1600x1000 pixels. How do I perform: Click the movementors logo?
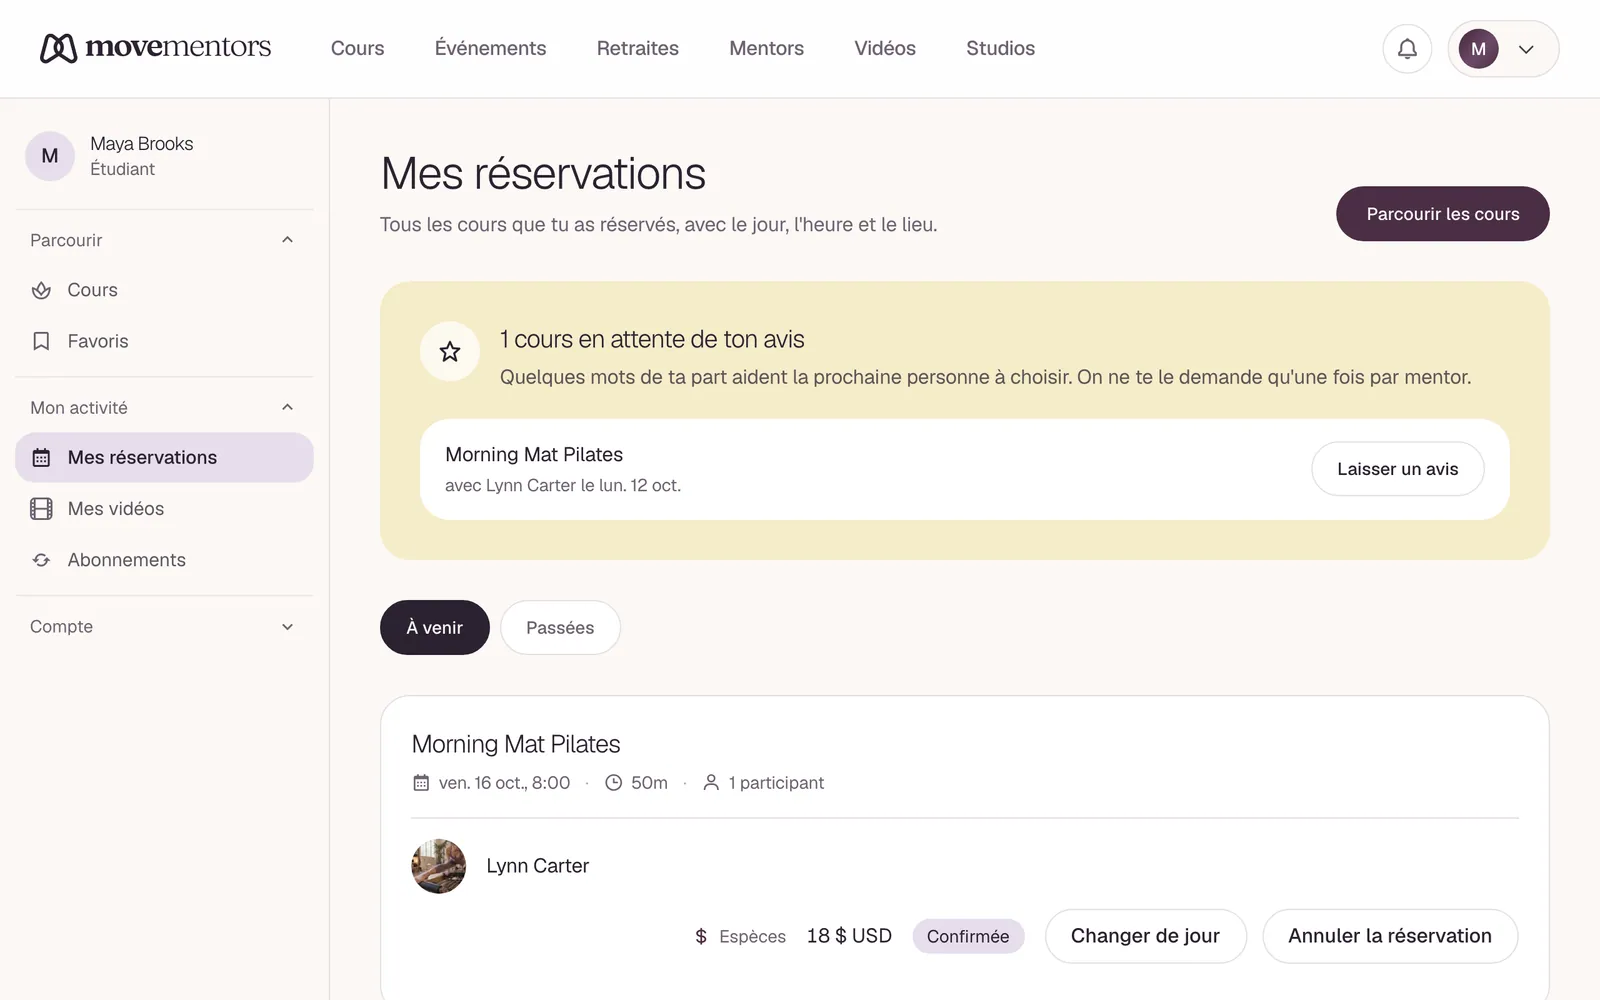(x=155, y=47)
